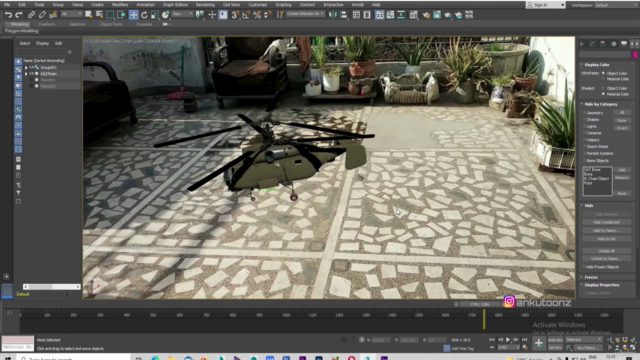The height and width of the screenshot is (360, 640).
Task: Toggle the 3D Snaps icon
Action: point(235,15)
